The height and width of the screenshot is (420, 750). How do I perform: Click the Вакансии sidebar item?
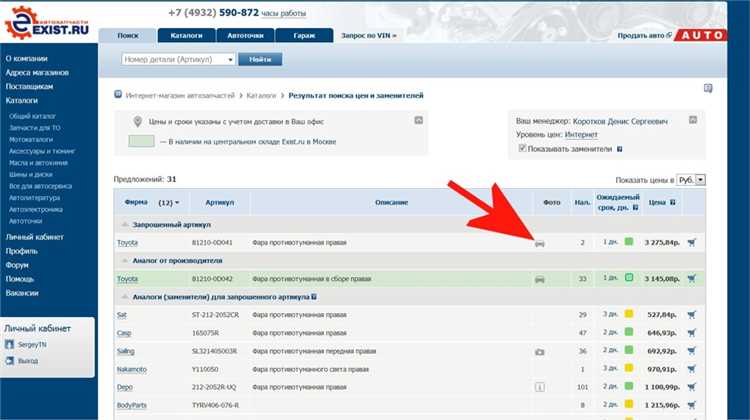click(22, 293)
